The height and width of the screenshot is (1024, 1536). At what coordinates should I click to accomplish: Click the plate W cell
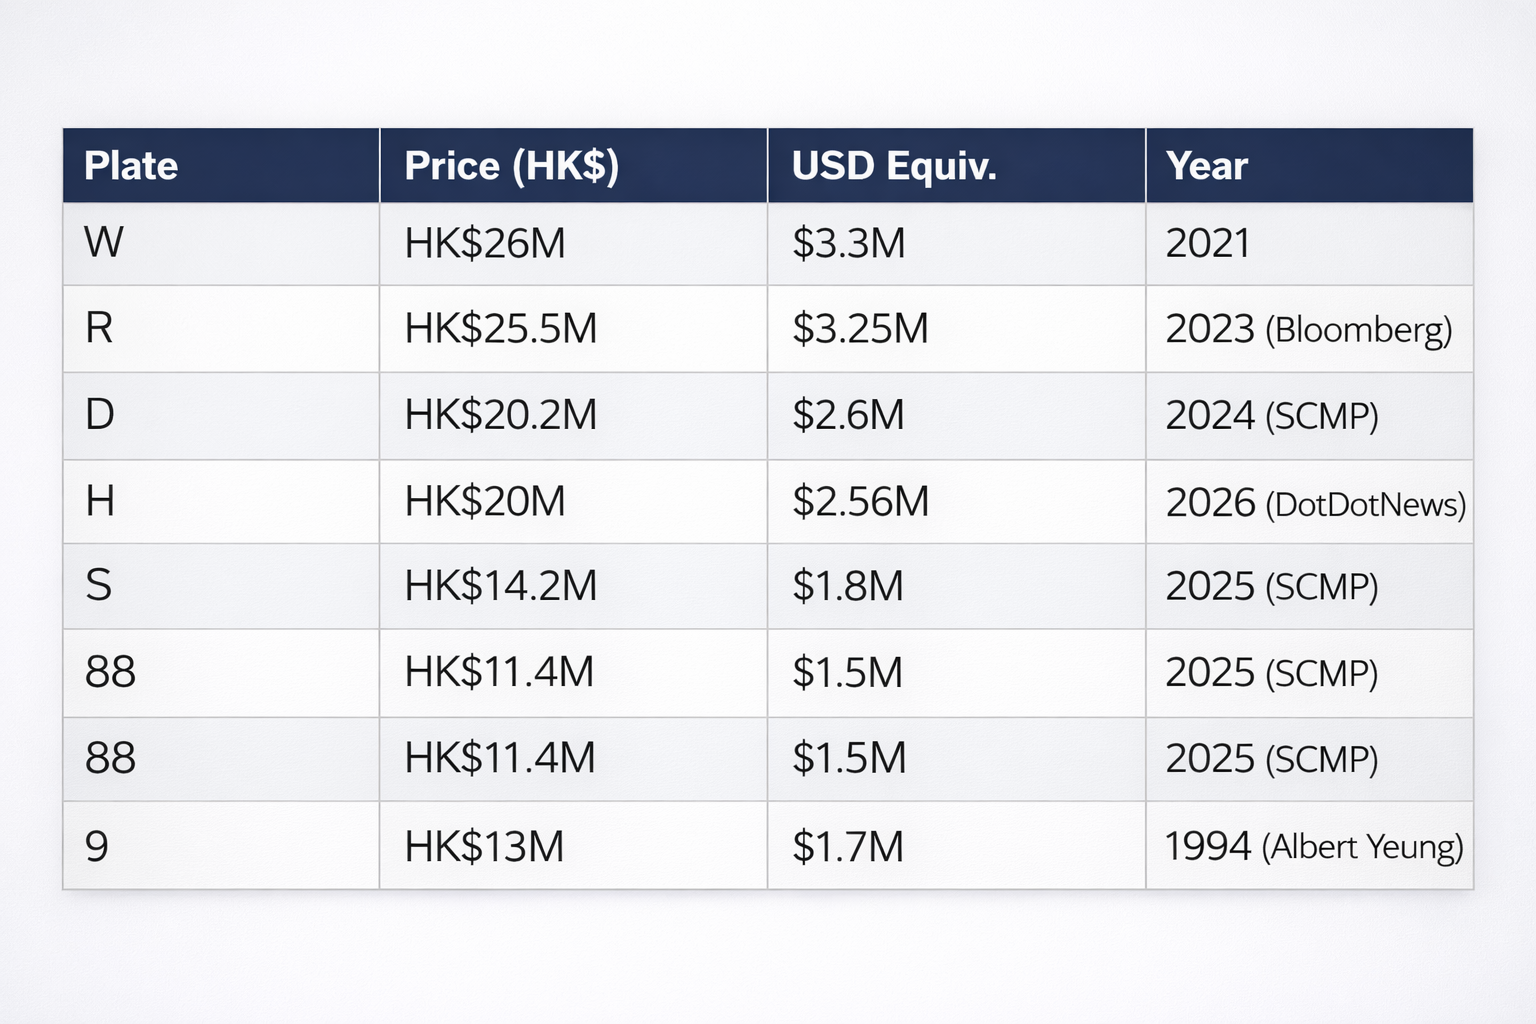pos(104,243)
